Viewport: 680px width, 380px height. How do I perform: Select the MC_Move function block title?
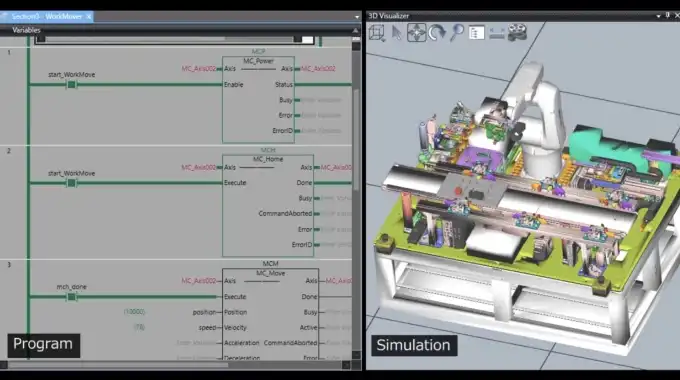coord(271,273)
